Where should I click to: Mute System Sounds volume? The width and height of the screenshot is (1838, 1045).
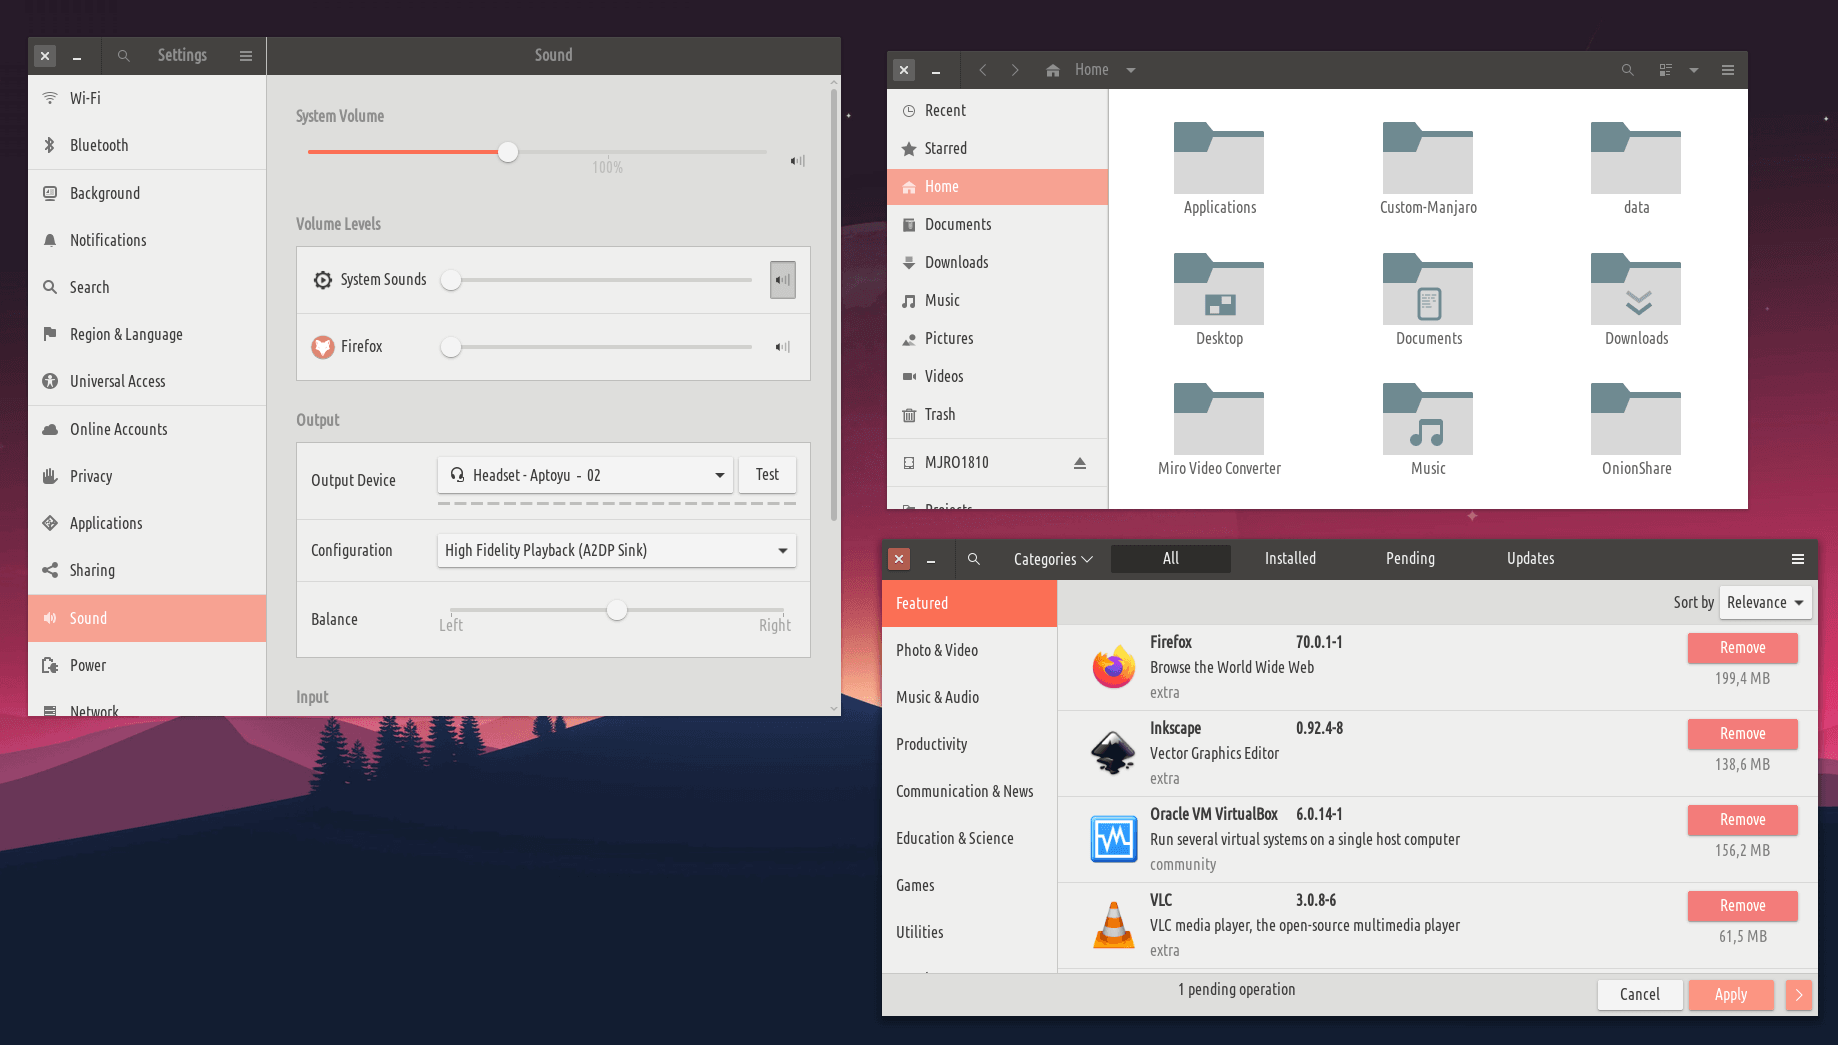tap(782, 280)
